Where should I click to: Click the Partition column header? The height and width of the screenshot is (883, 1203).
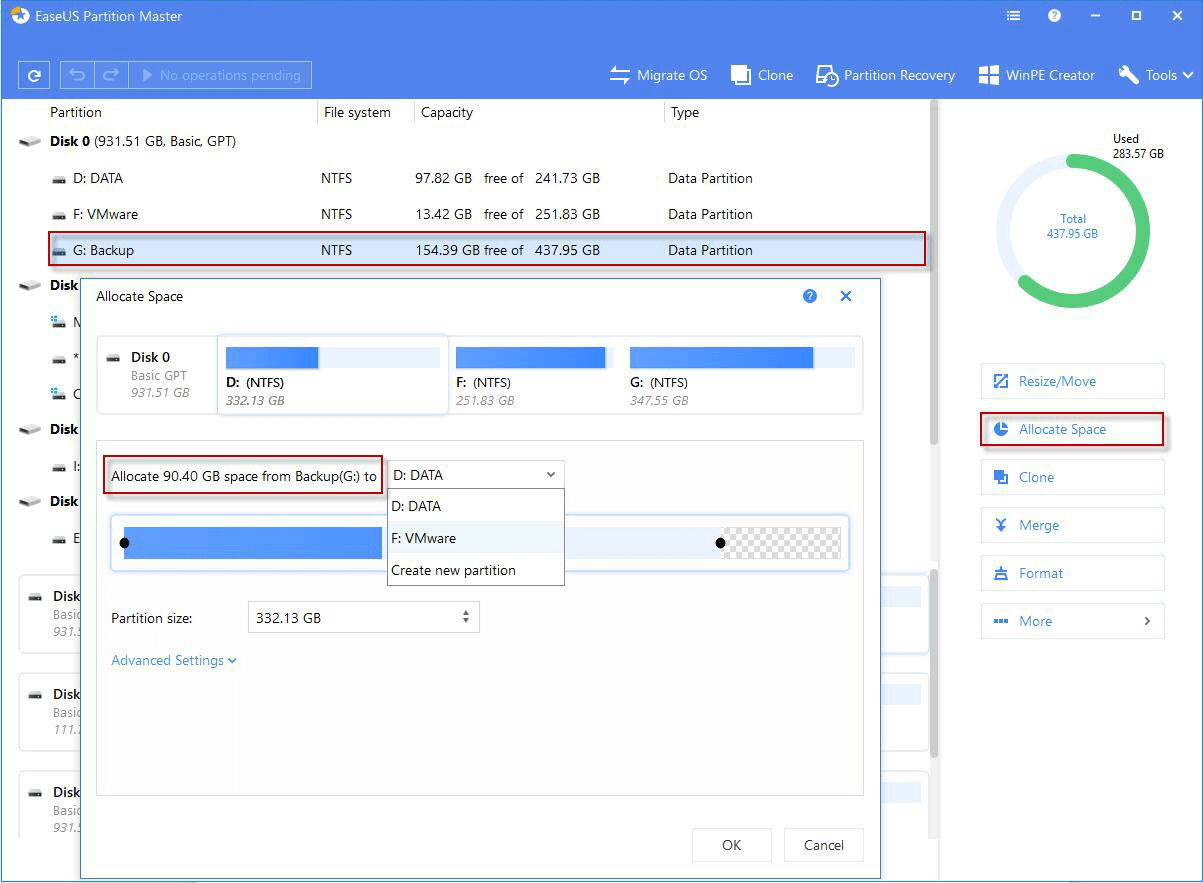point(76,112)
